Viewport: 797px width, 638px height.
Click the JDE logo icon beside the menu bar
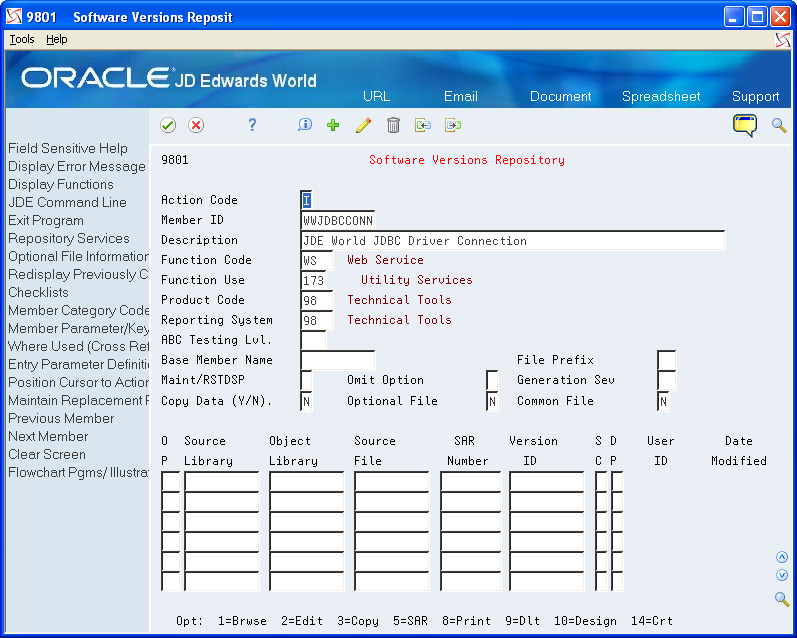(x=783, y=40)
